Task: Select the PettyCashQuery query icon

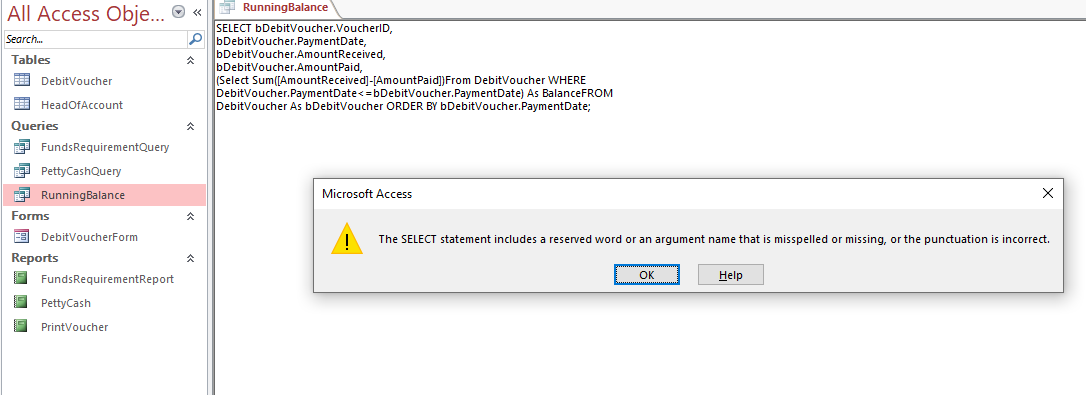Action: (x=22, y=170)
